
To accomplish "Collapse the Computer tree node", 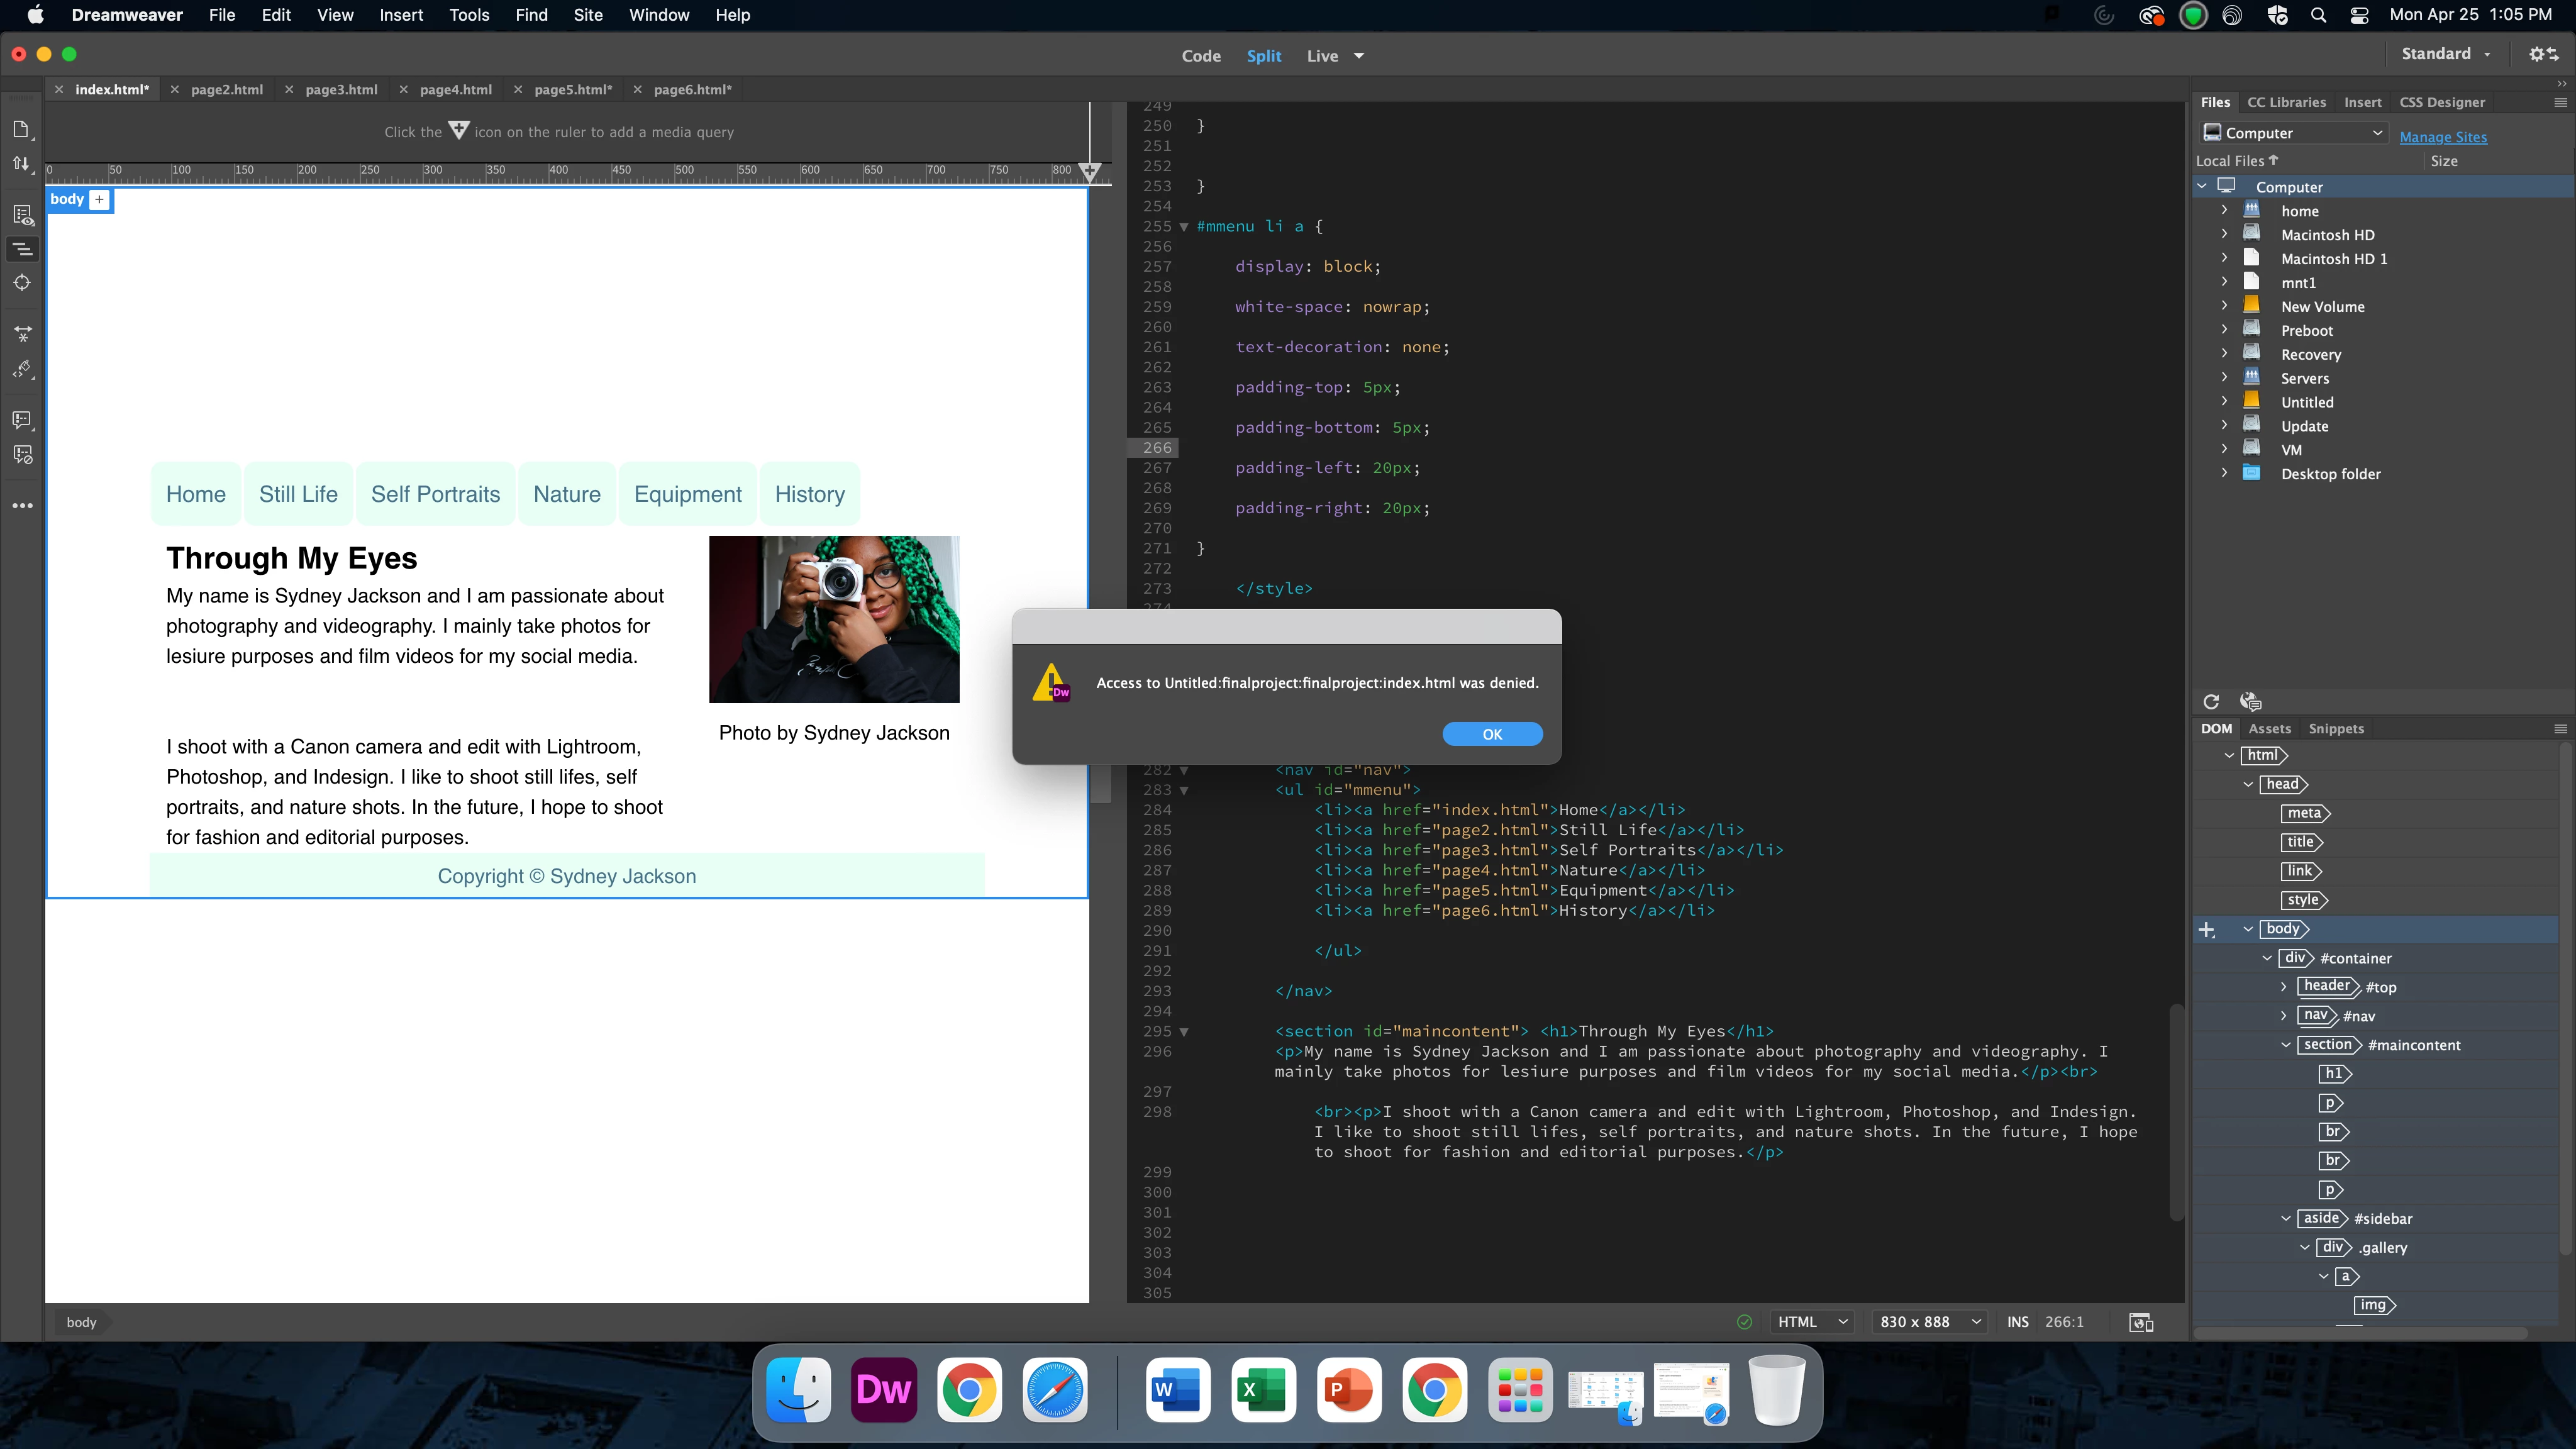I will [2201, 187].
